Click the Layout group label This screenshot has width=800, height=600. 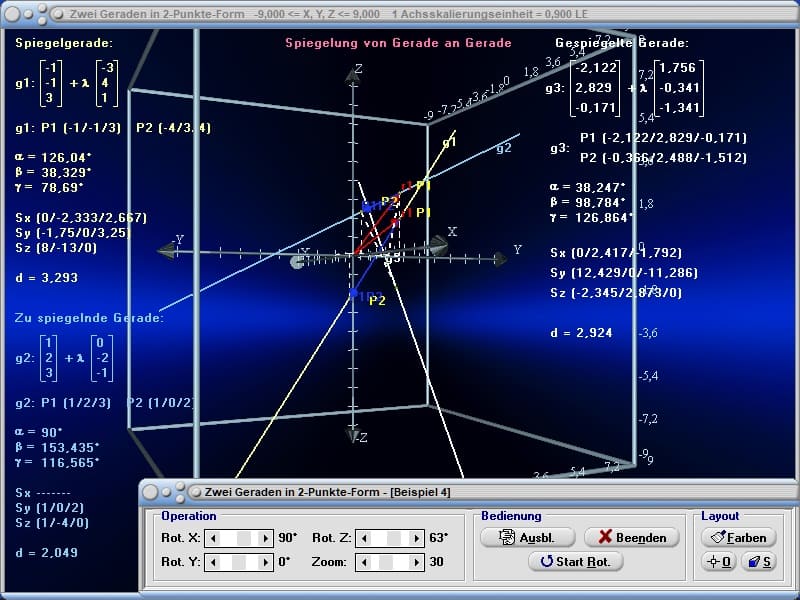720,516
